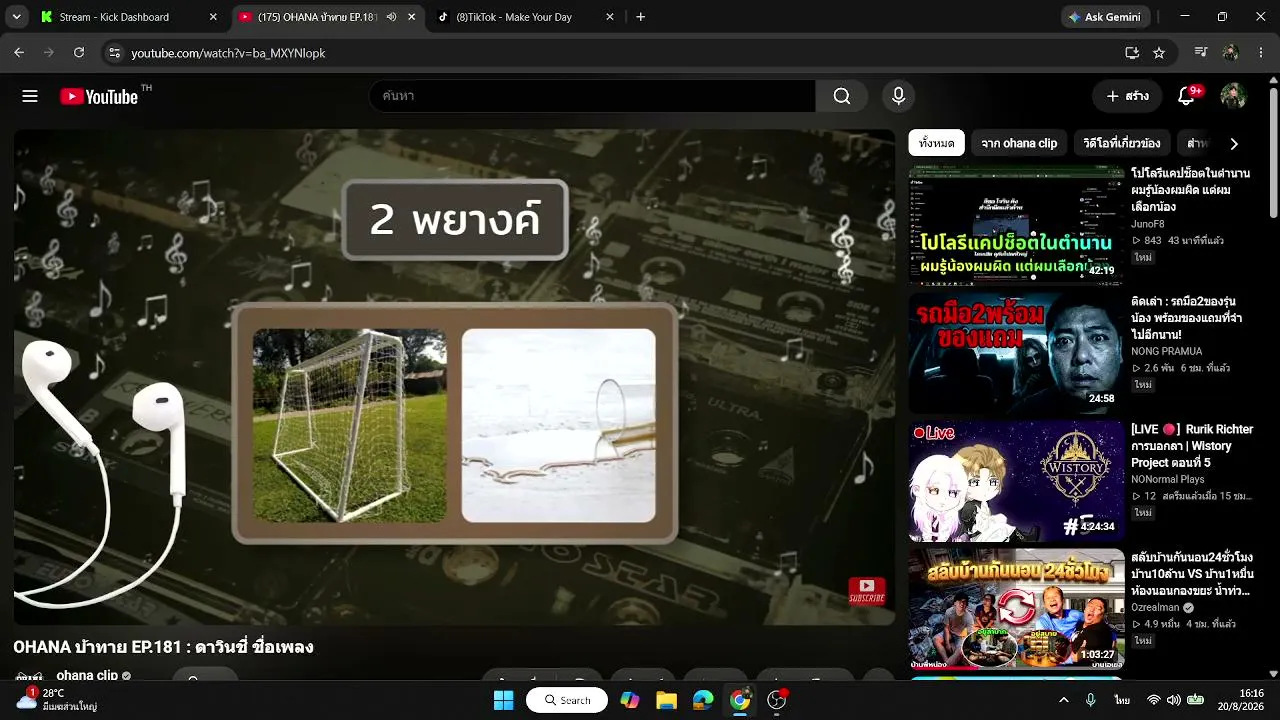Open the YouTube account avatar menu

click(x=1233, y=96)
